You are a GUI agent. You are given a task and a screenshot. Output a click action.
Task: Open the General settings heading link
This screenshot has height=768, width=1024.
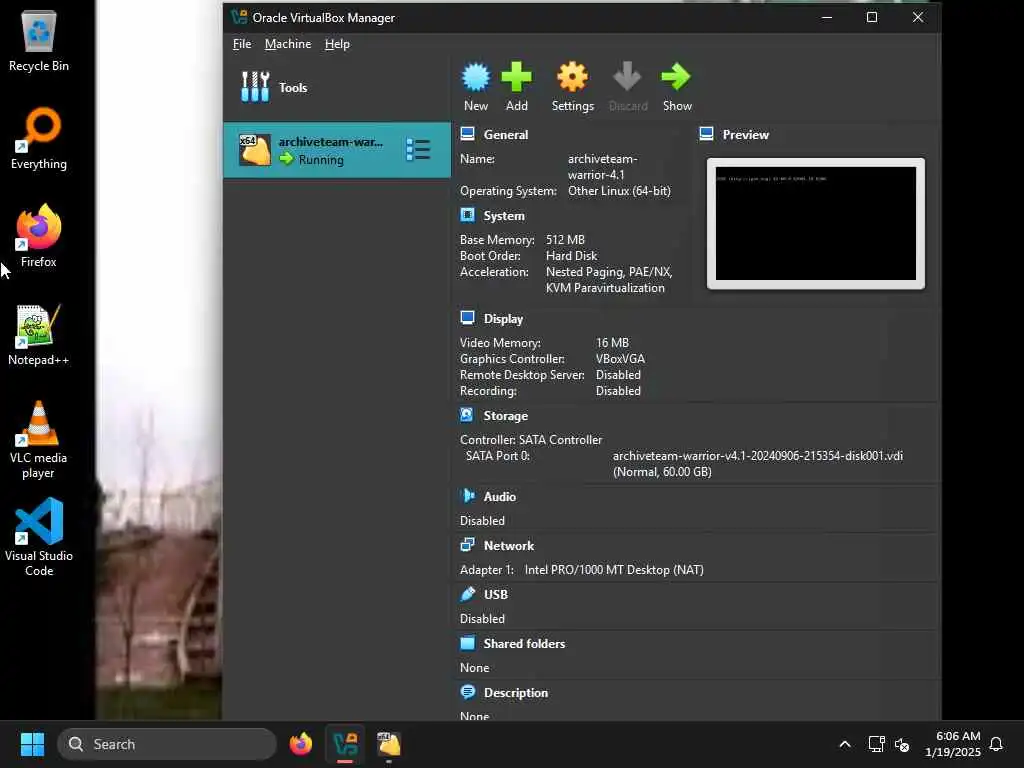point(505,135)
